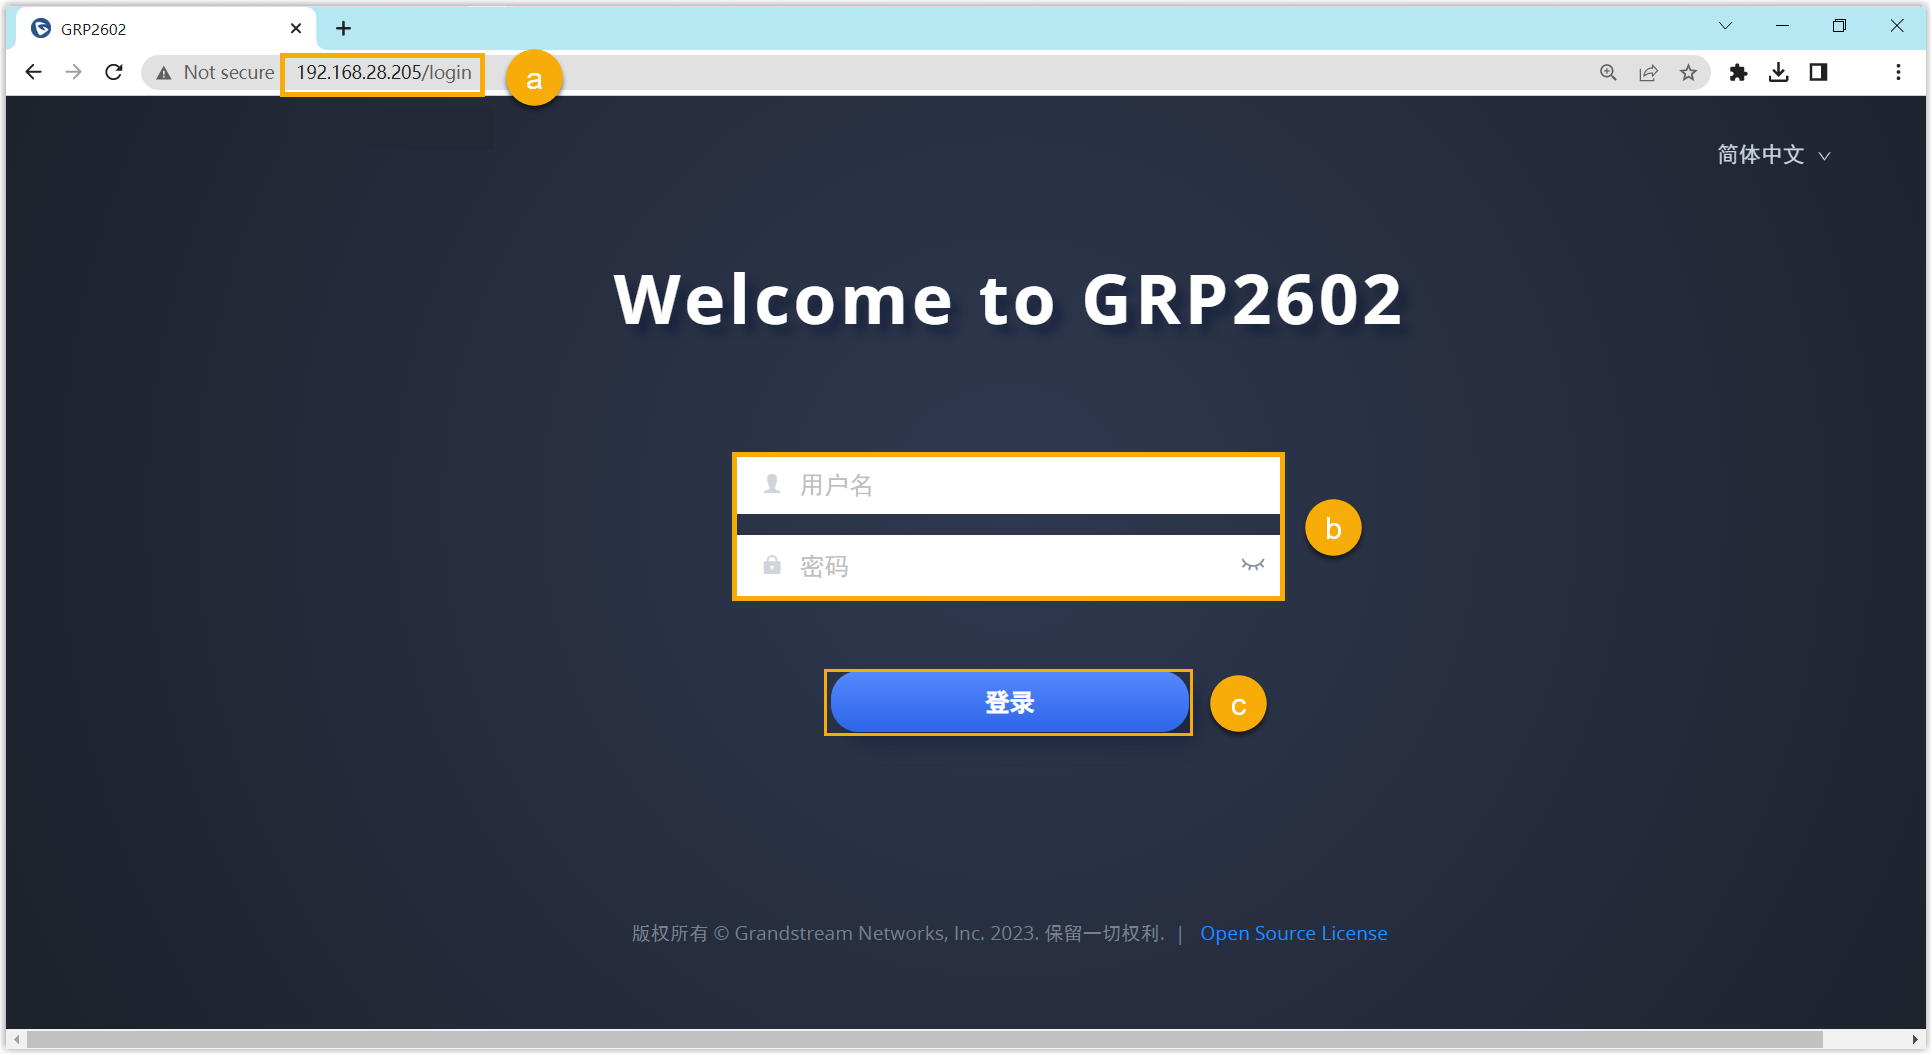This screenshot has width=1932, height=1055.
Task: Reload the GRP2602 login page
Action: pyautogui.click(x=114, y=72)
